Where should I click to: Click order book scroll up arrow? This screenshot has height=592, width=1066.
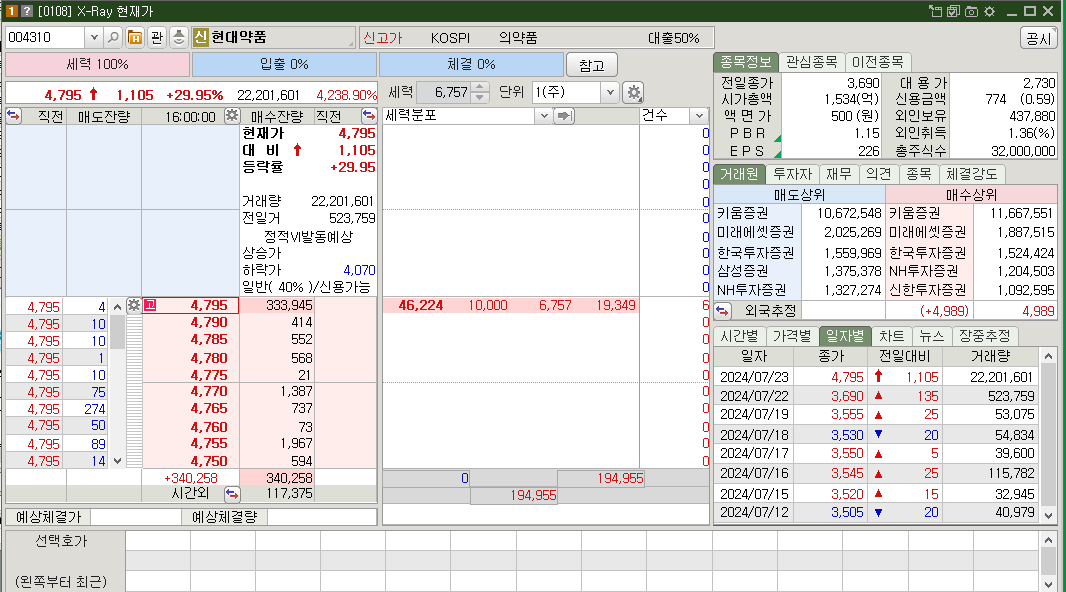[118, 307]
